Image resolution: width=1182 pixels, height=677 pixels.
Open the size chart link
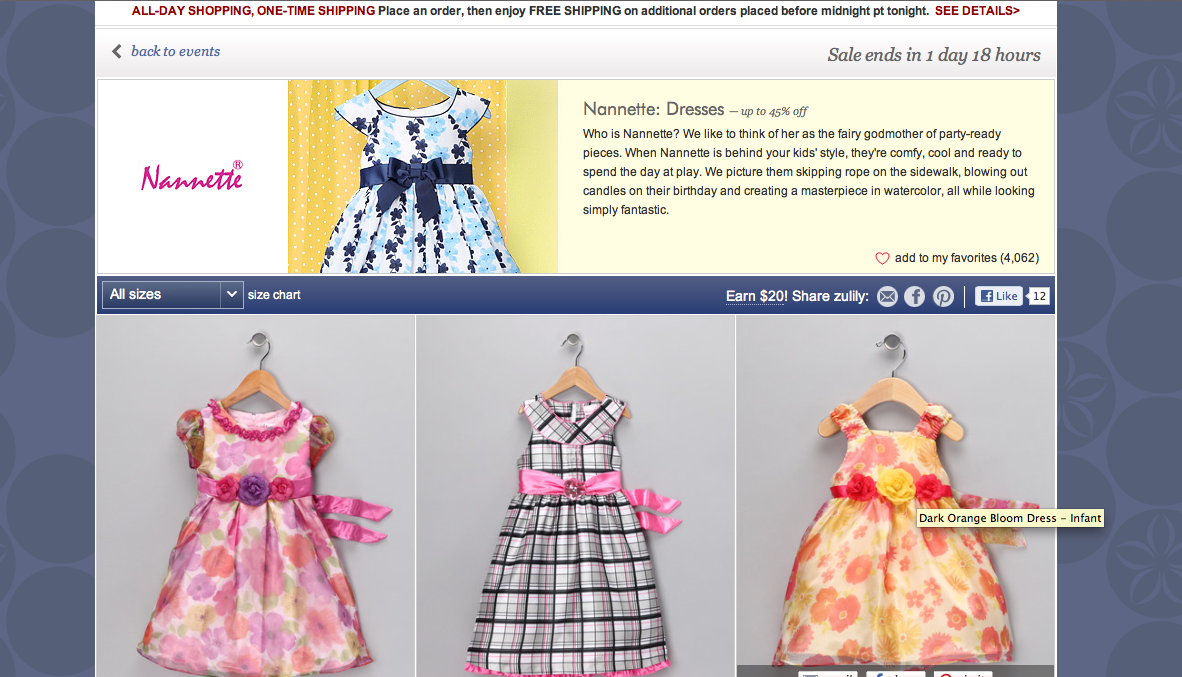274,295
